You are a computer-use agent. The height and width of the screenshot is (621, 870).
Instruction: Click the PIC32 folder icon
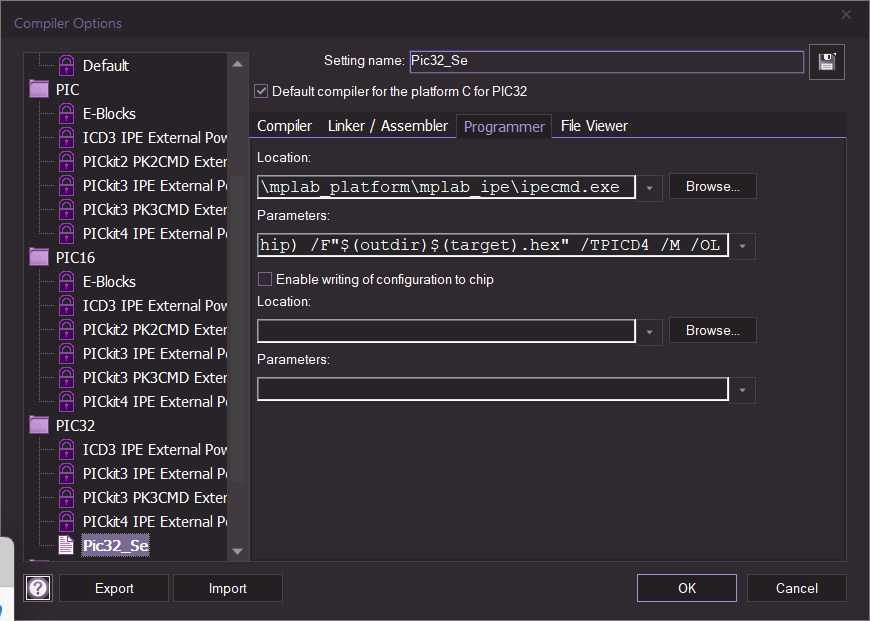point(40,426)
